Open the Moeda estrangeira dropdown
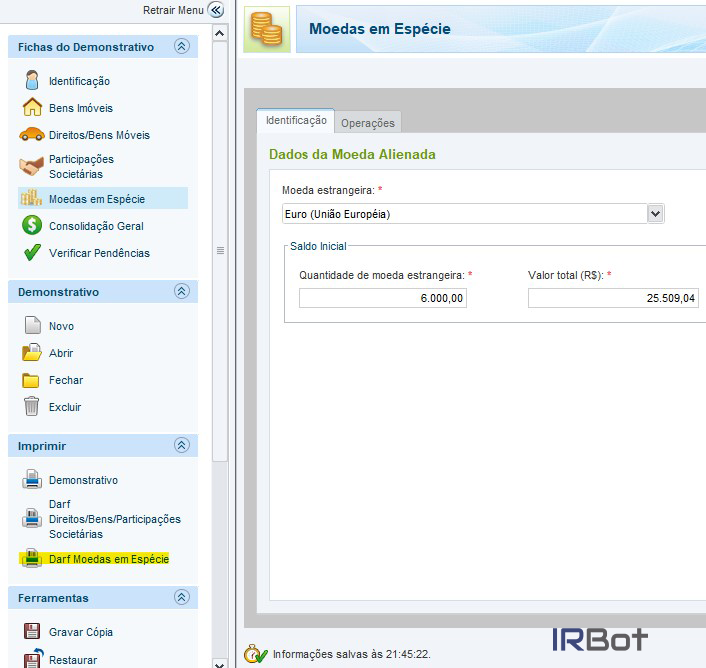Image resolution: width=706 pixels, height=668 pixels. coord(655,214)
